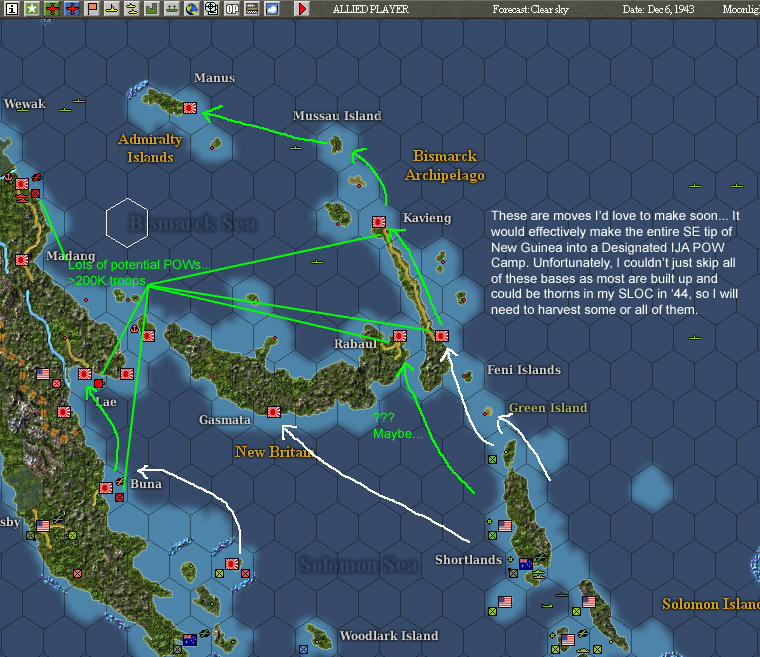Click the white star toolbar icon
Viewport: 760px width, 657px height.
(32, 9)
